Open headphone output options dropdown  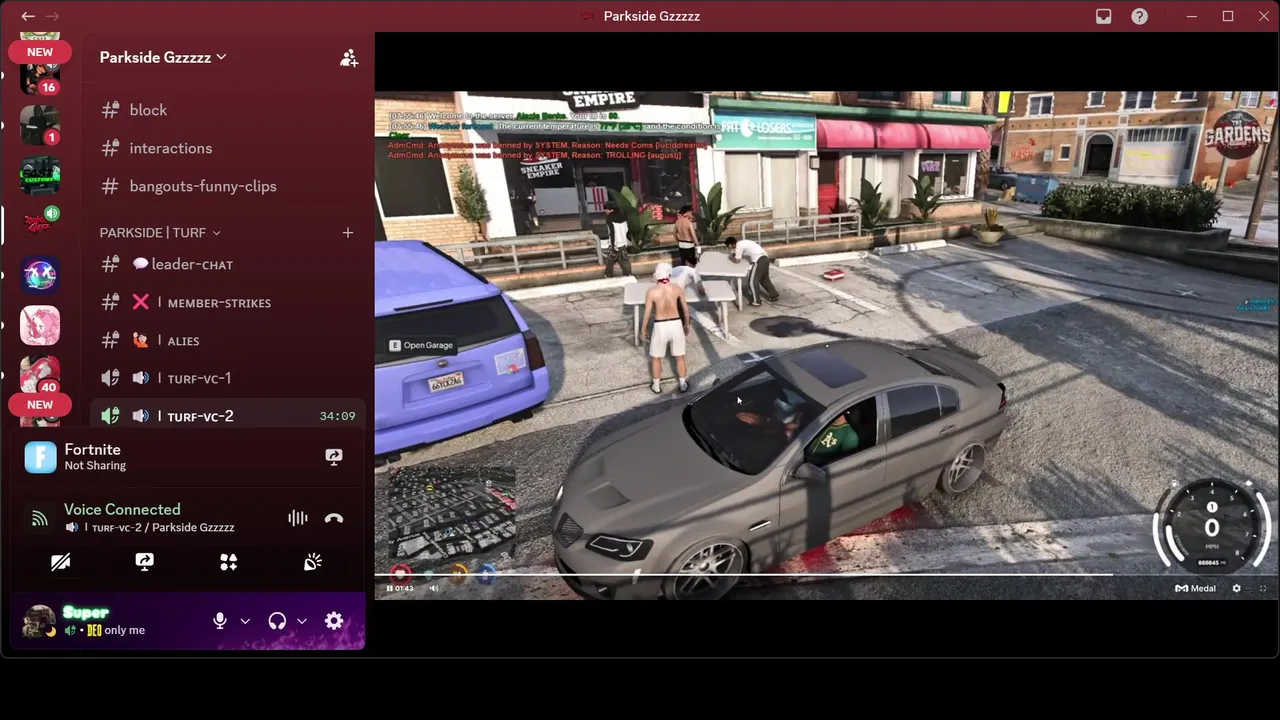[302, 621]
